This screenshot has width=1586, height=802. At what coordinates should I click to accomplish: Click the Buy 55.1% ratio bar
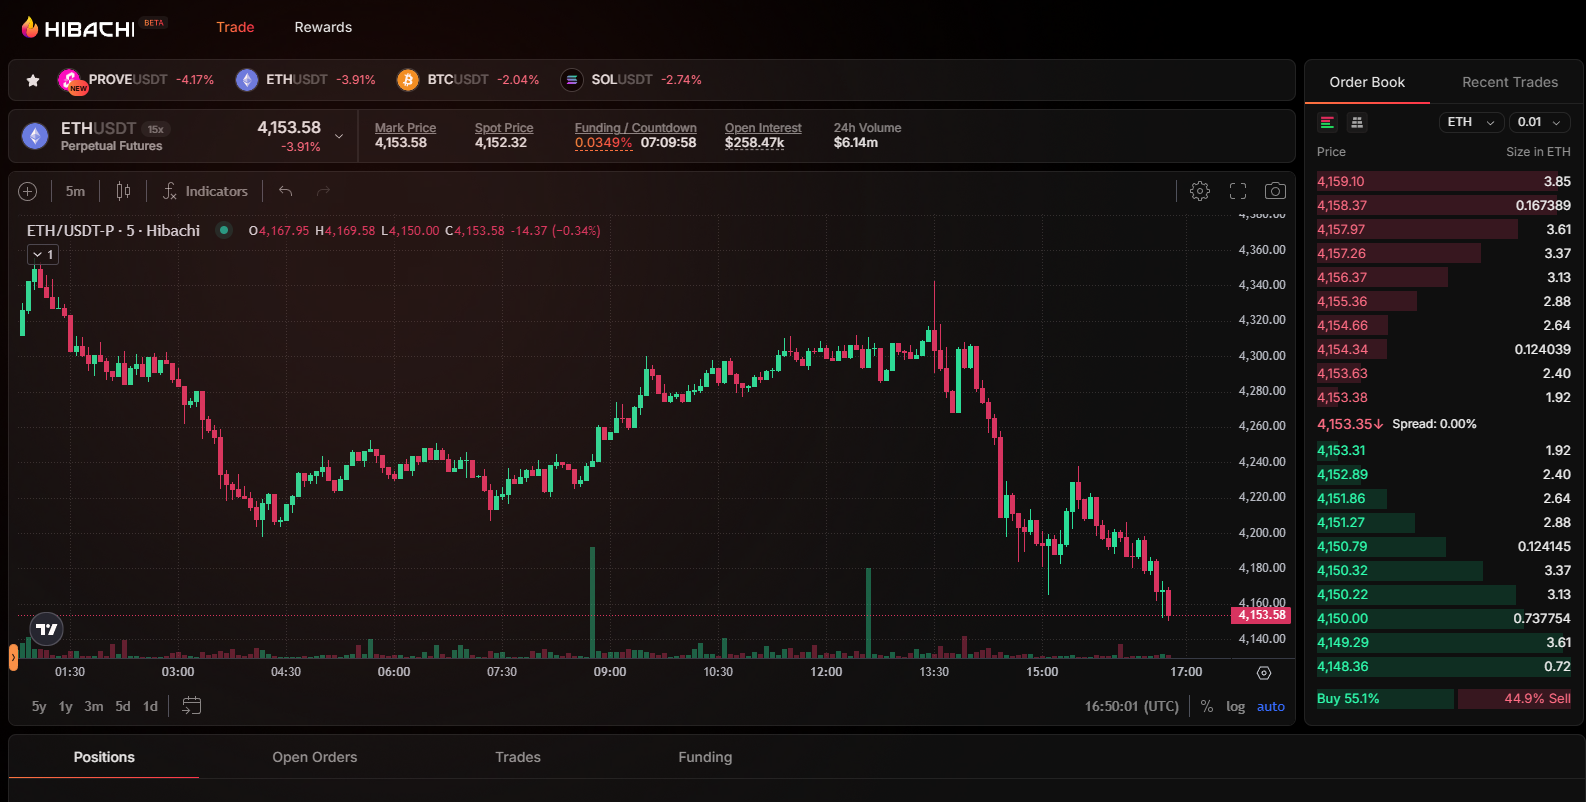pos(1385,699)
